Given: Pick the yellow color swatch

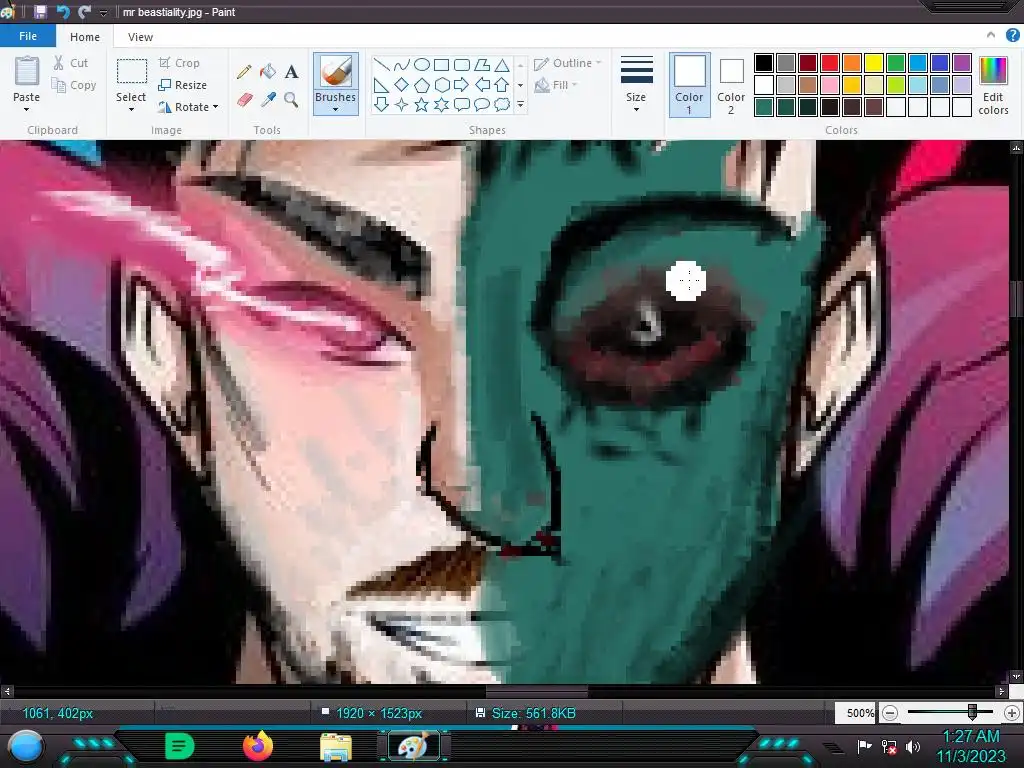Looking at the screenshot, I should (874, 63).
